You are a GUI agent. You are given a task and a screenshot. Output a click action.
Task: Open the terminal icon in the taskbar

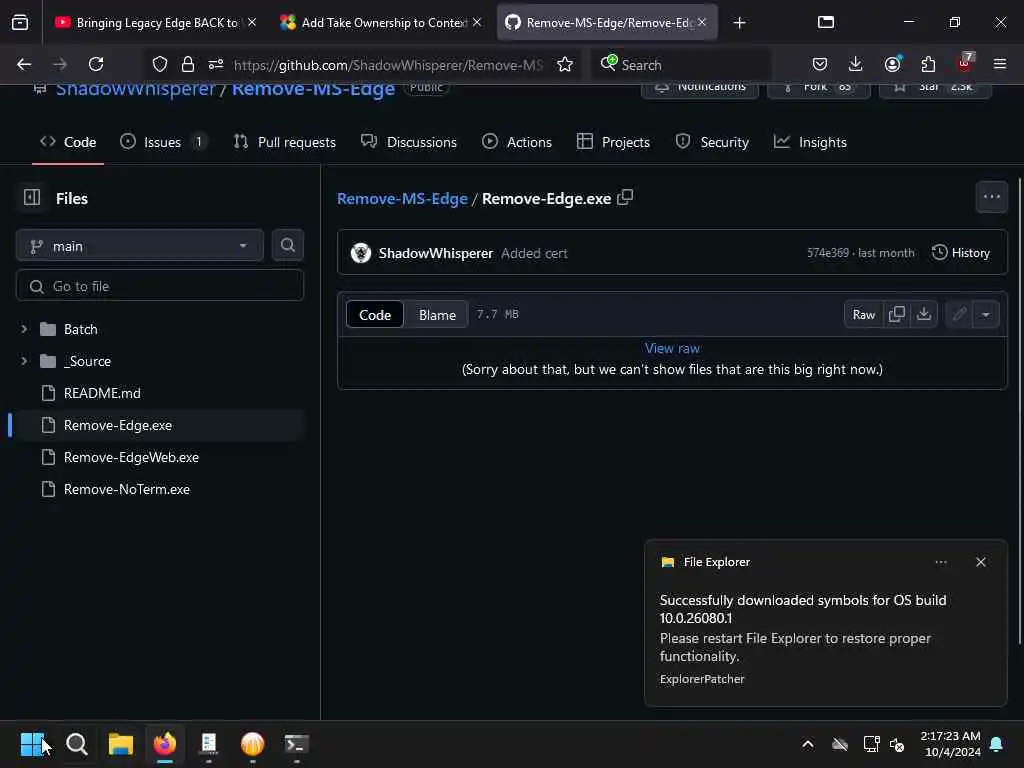[296, 744]
